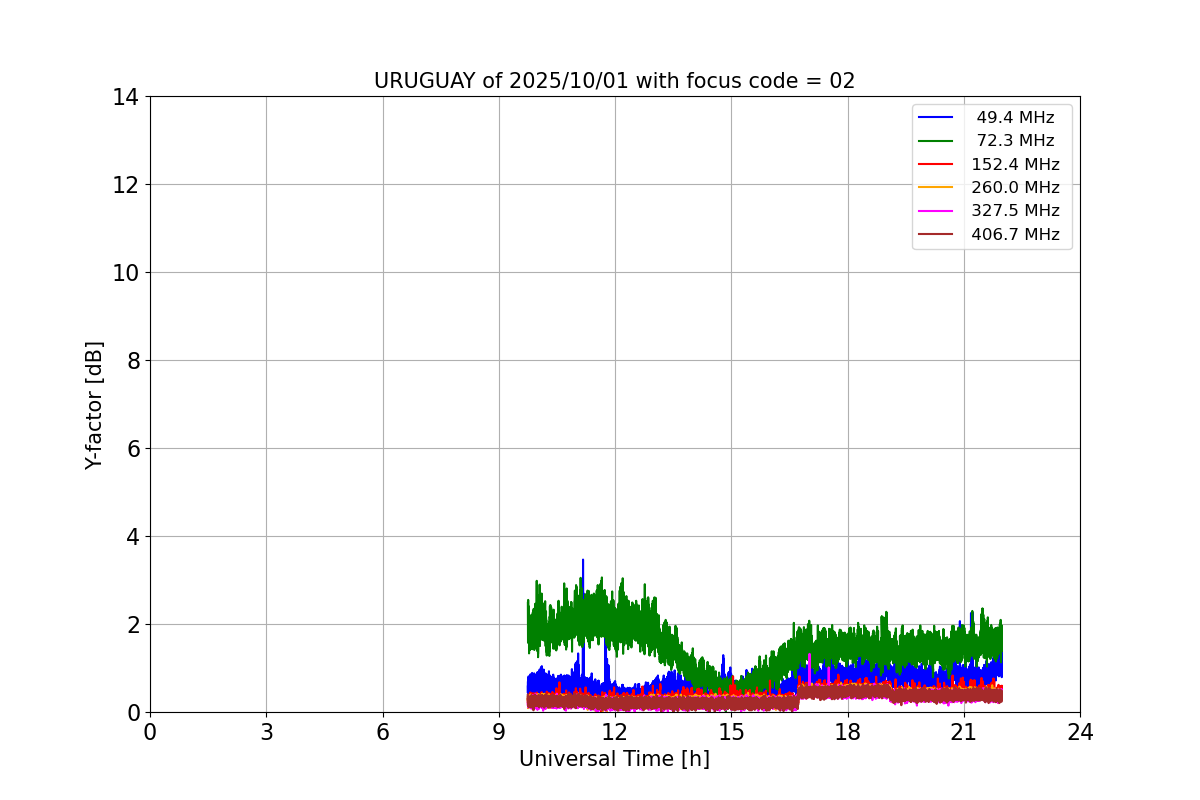Screen dimensions: 1200x800
Task: Select the 49.4 MHz legend label
Action: click(1015, 118)
